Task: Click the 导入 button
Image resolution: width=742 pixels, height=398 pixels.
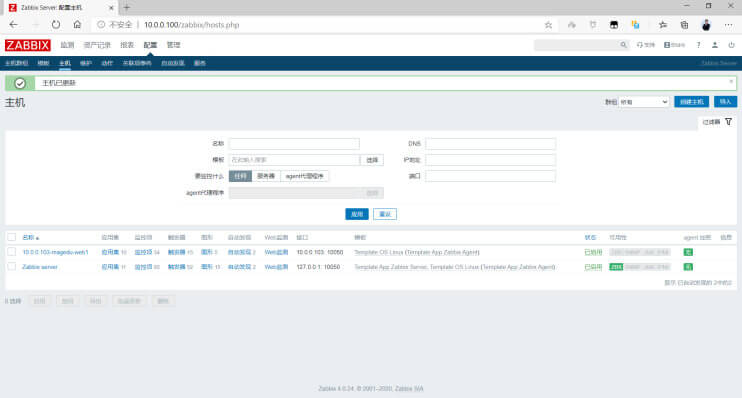Action: click(725, 102)
